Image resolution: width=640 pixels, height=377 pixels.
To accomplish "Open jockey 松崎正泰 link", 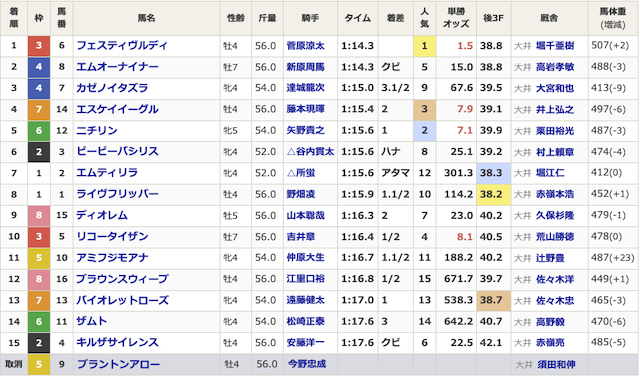I will pyautogui.click(x=305, y=322).
